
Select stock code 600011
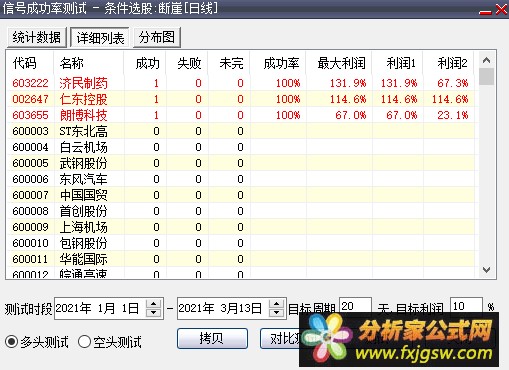tap(30, 259)
